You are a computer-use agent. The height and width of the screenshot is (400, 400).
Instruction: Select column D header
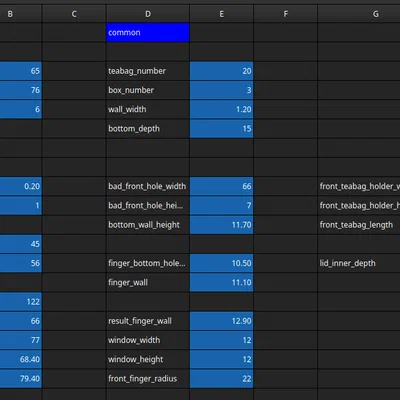pyautogui.click(x=148, y=14)
